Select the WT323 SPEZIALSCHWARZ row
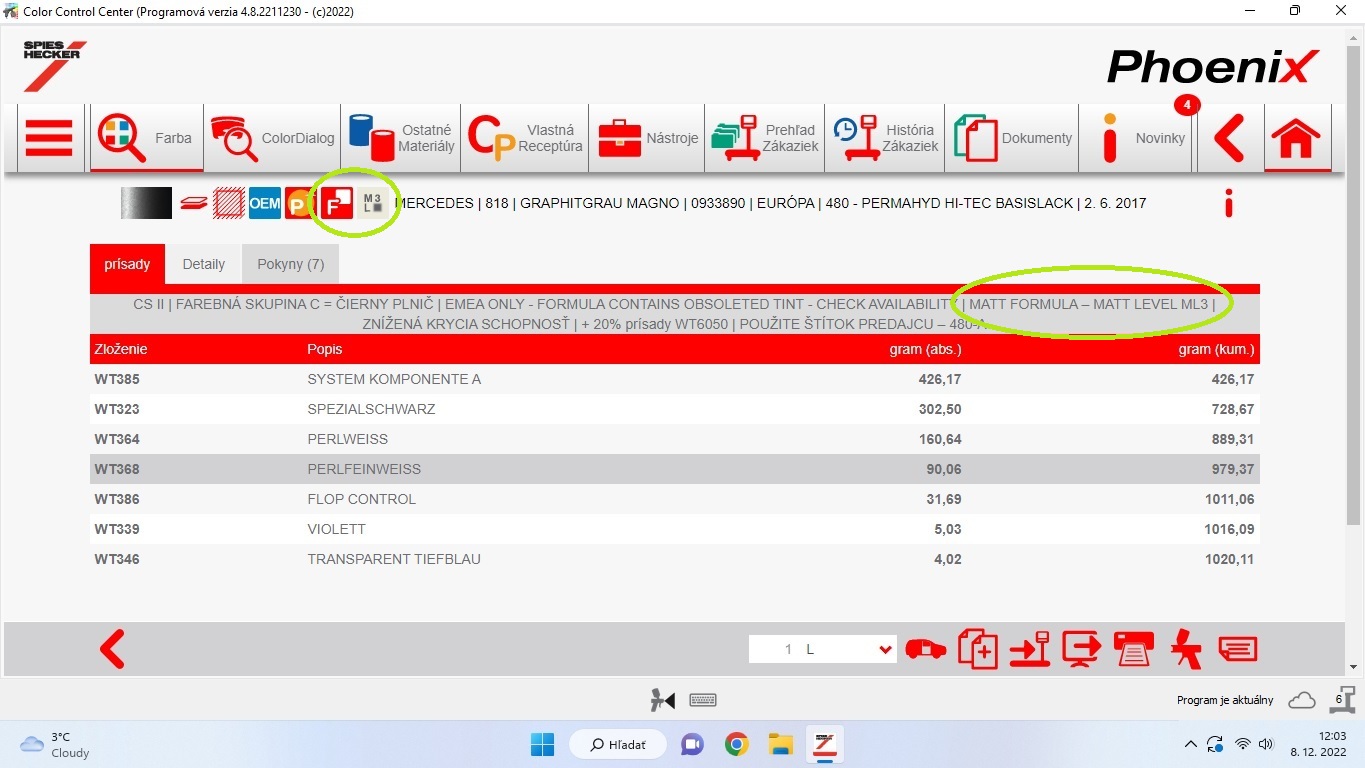 [x=675, y=409]
